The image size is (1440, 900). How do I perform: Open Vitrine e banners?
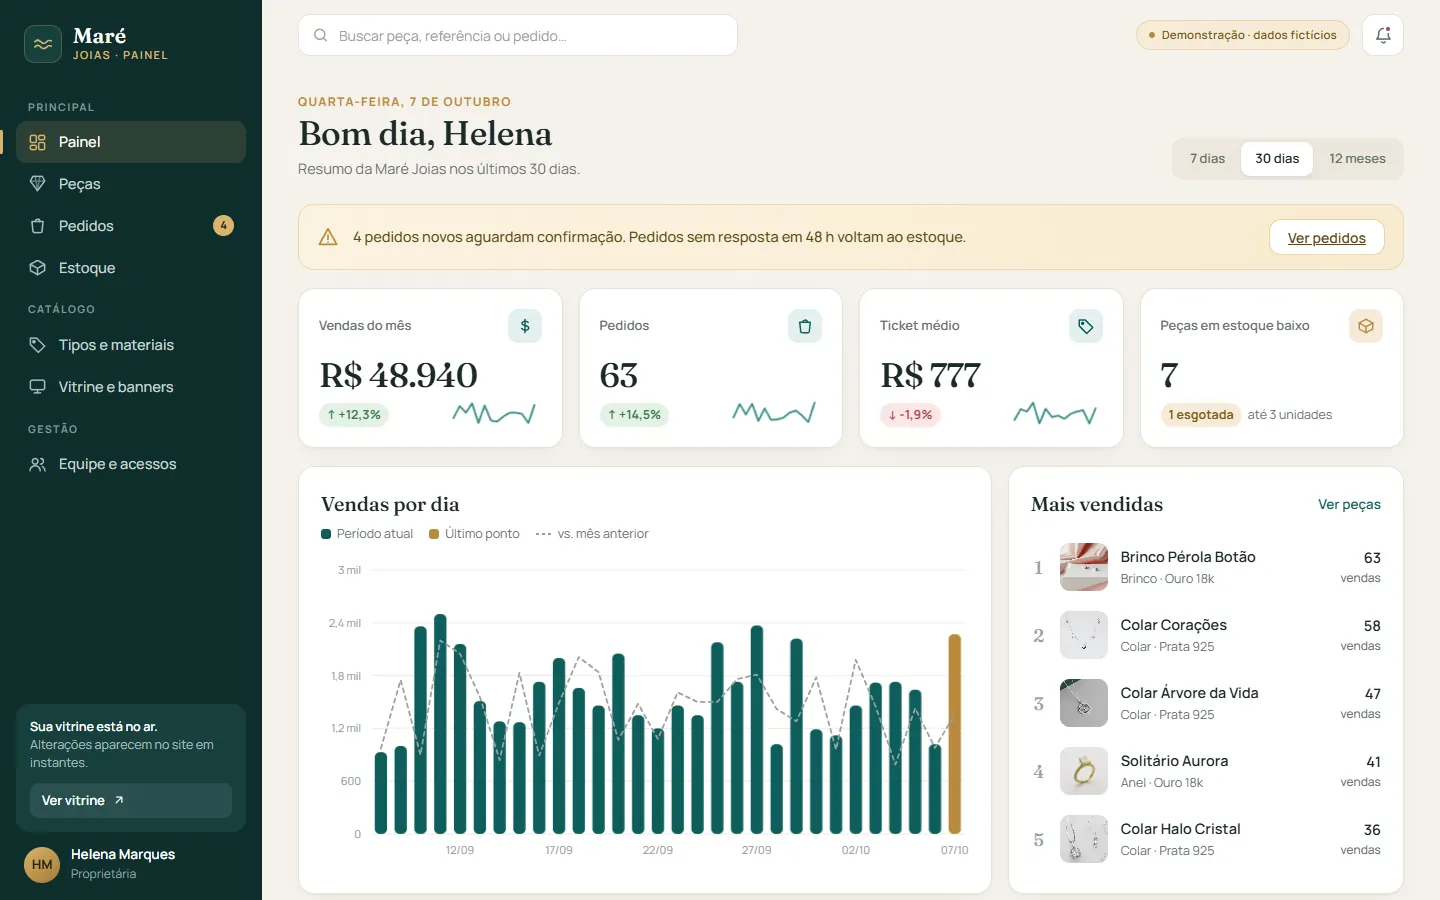131,387
